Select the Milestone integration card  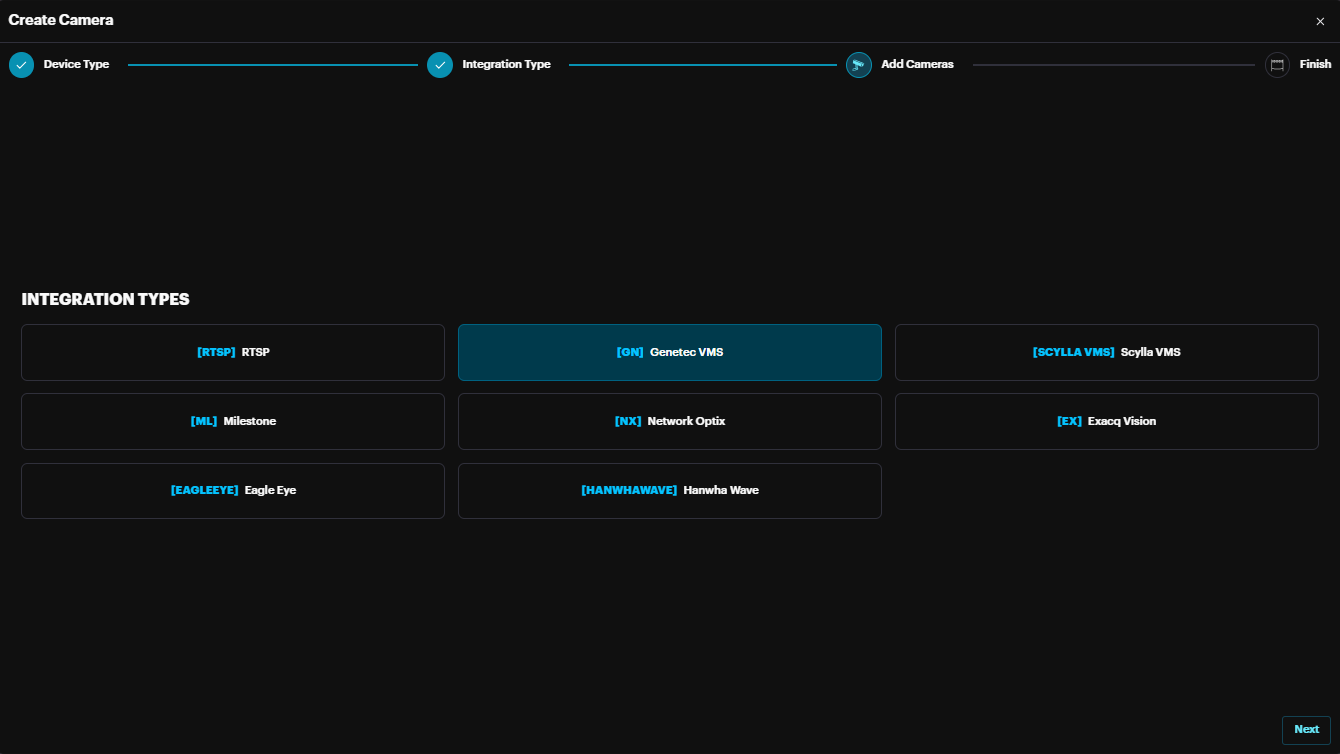click(232, 421)
